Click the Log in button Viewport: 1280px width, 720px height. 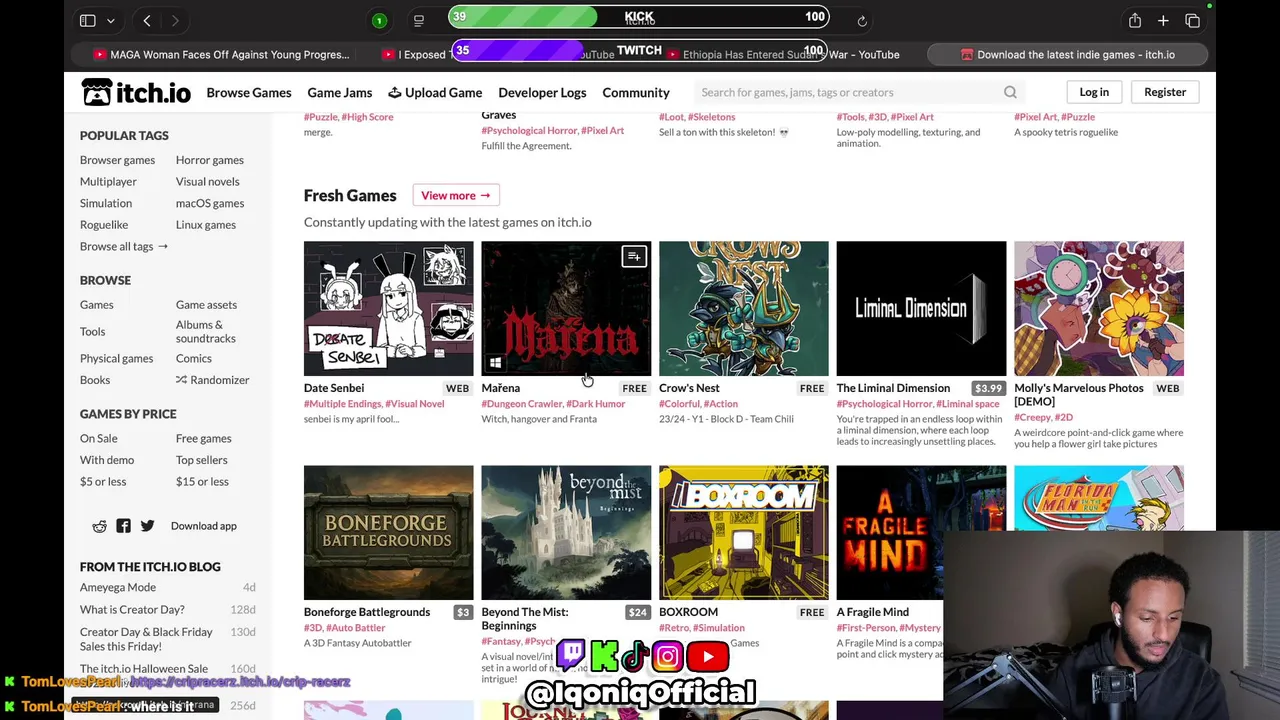point(1094,92)
